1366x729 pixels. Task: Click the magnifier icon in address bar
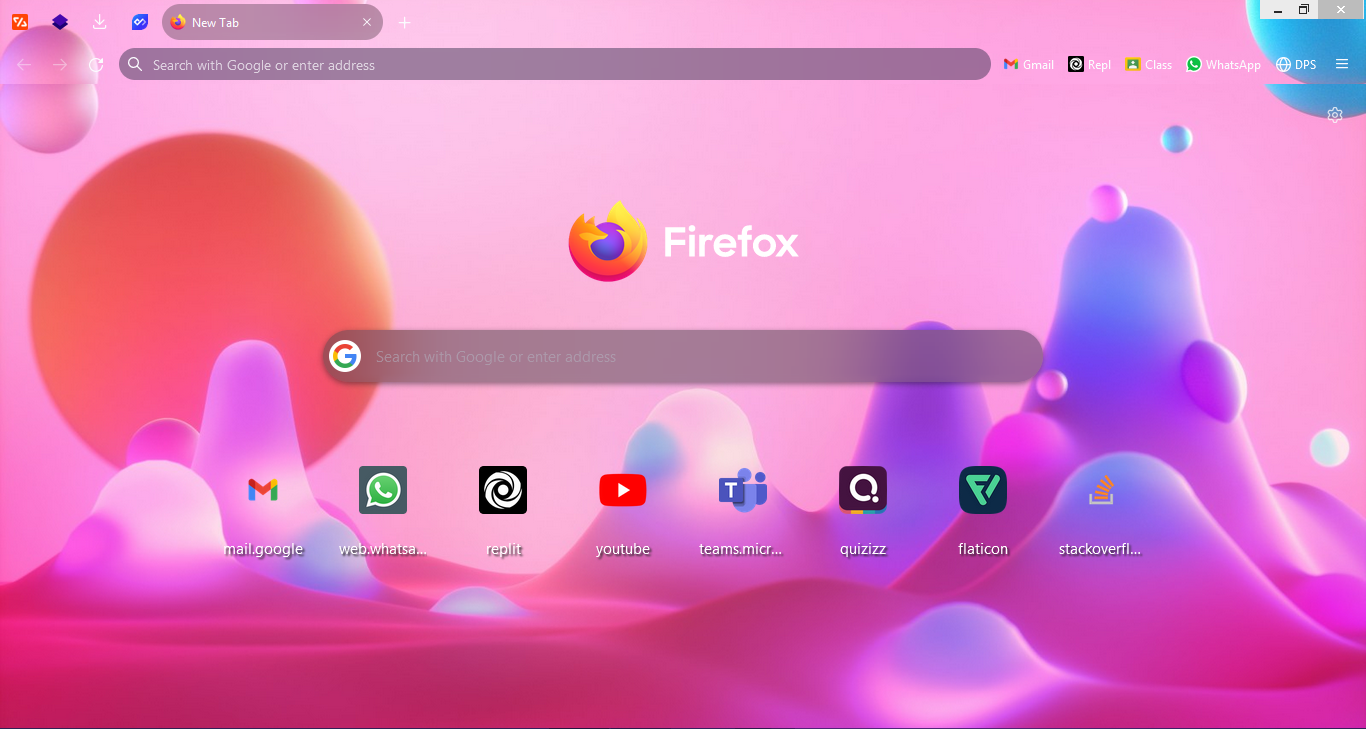136,65
